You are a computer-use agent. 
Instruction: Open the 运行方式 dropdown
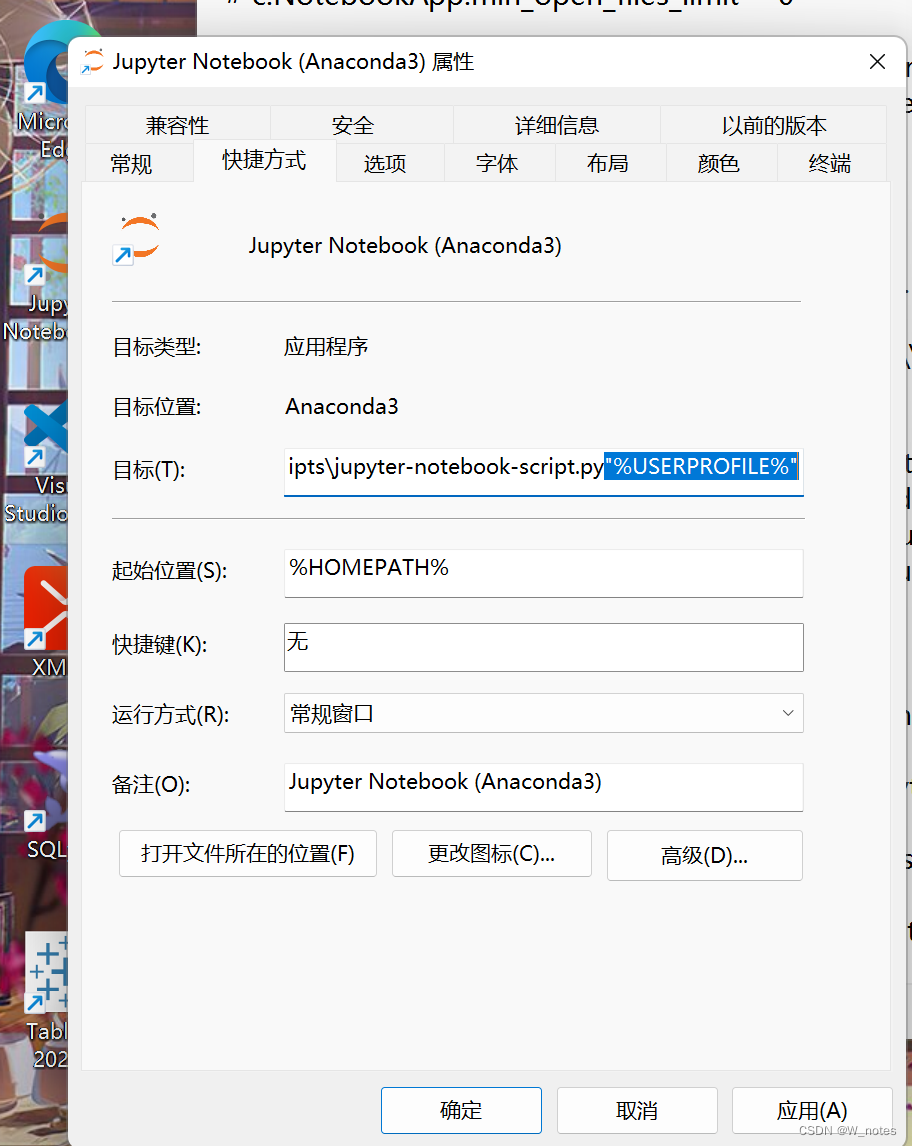pyautogui.click(x=543, y=713)
